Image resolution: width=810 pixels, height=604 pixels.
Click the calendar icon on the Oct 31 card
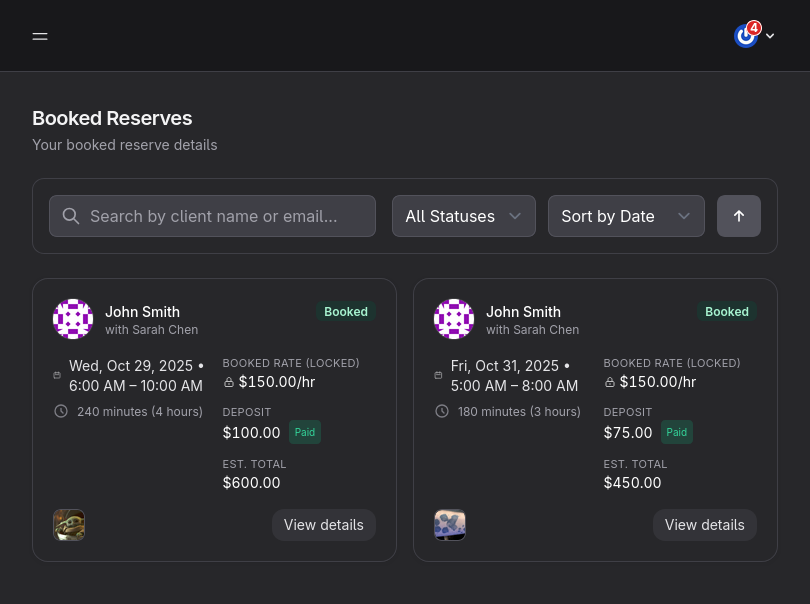click(438, 375)
